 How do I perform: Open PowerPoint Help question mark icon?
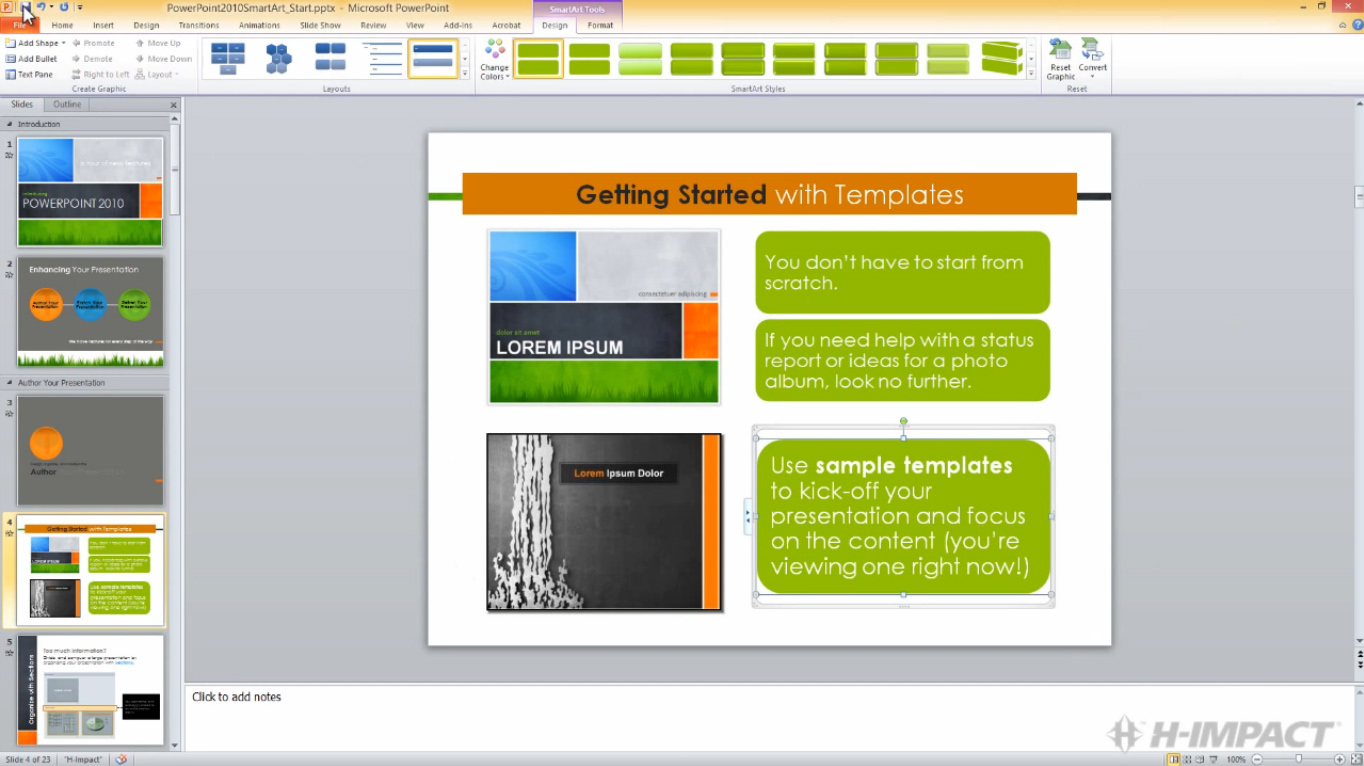[1356, 25]
